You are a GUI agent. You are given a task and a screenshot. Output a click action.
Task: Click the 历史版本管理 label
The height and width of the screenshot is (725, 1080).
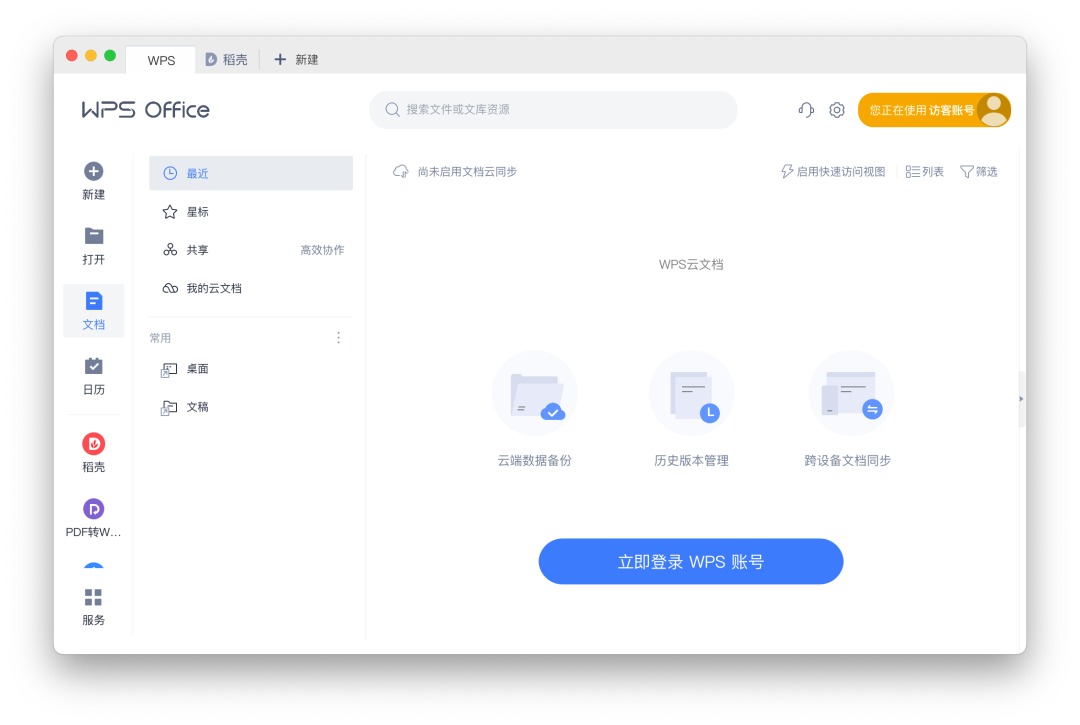[x=692, y=461]
